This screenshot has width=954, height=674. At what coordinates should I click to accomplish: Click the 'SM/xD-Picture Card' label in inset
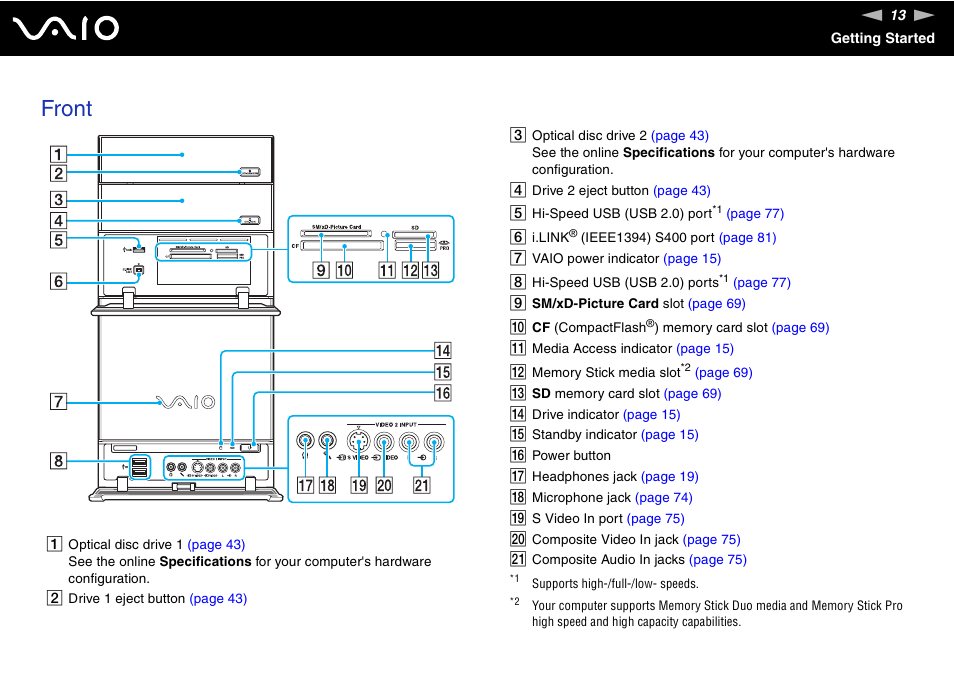pos(336,227)
